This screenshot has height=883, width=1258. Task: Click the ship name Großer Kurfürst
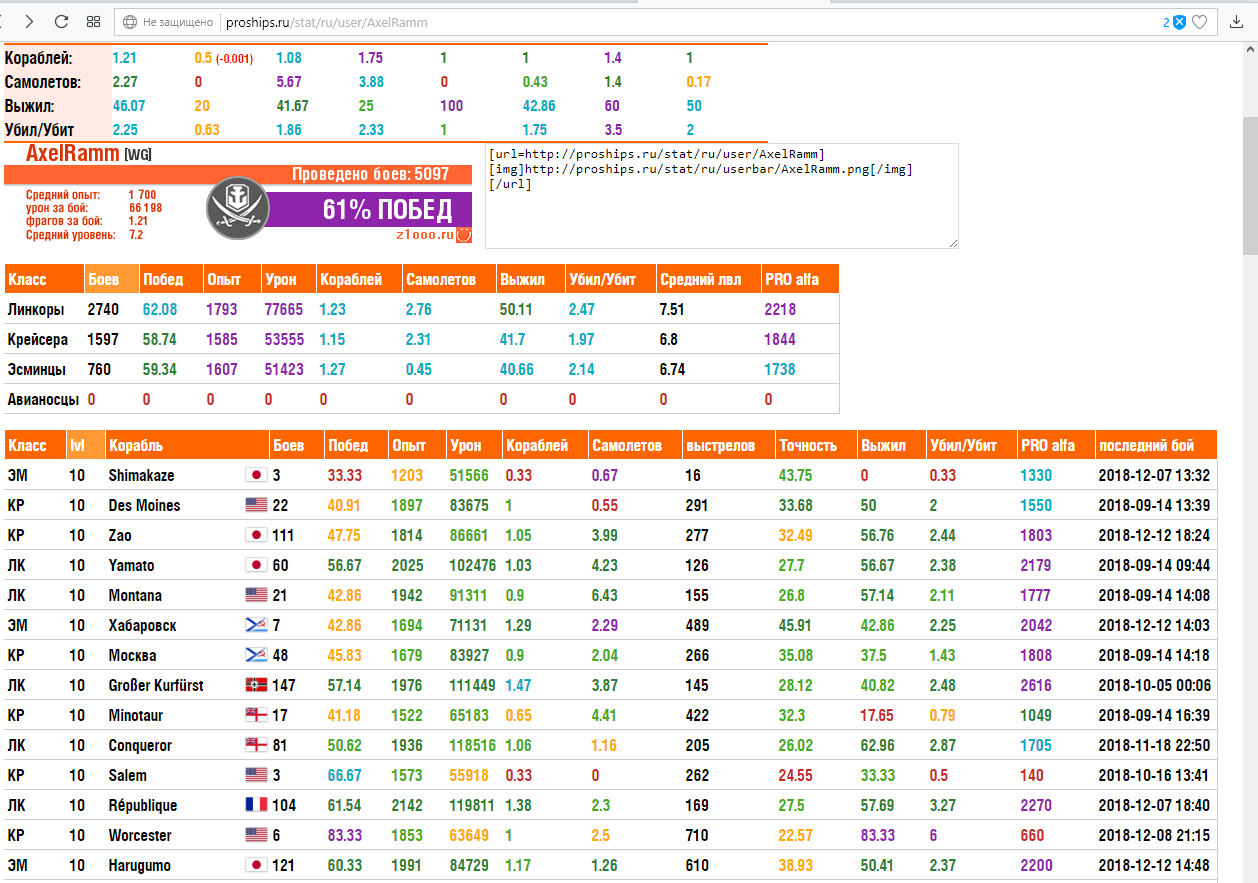(156, 685)
